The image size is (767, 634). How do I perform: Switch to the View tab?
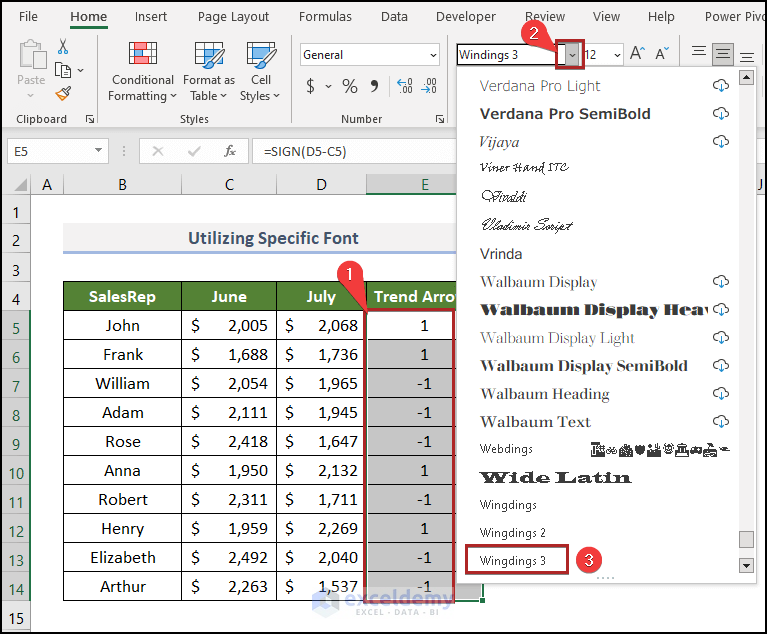pyautogui.click(x=606, y=17)
